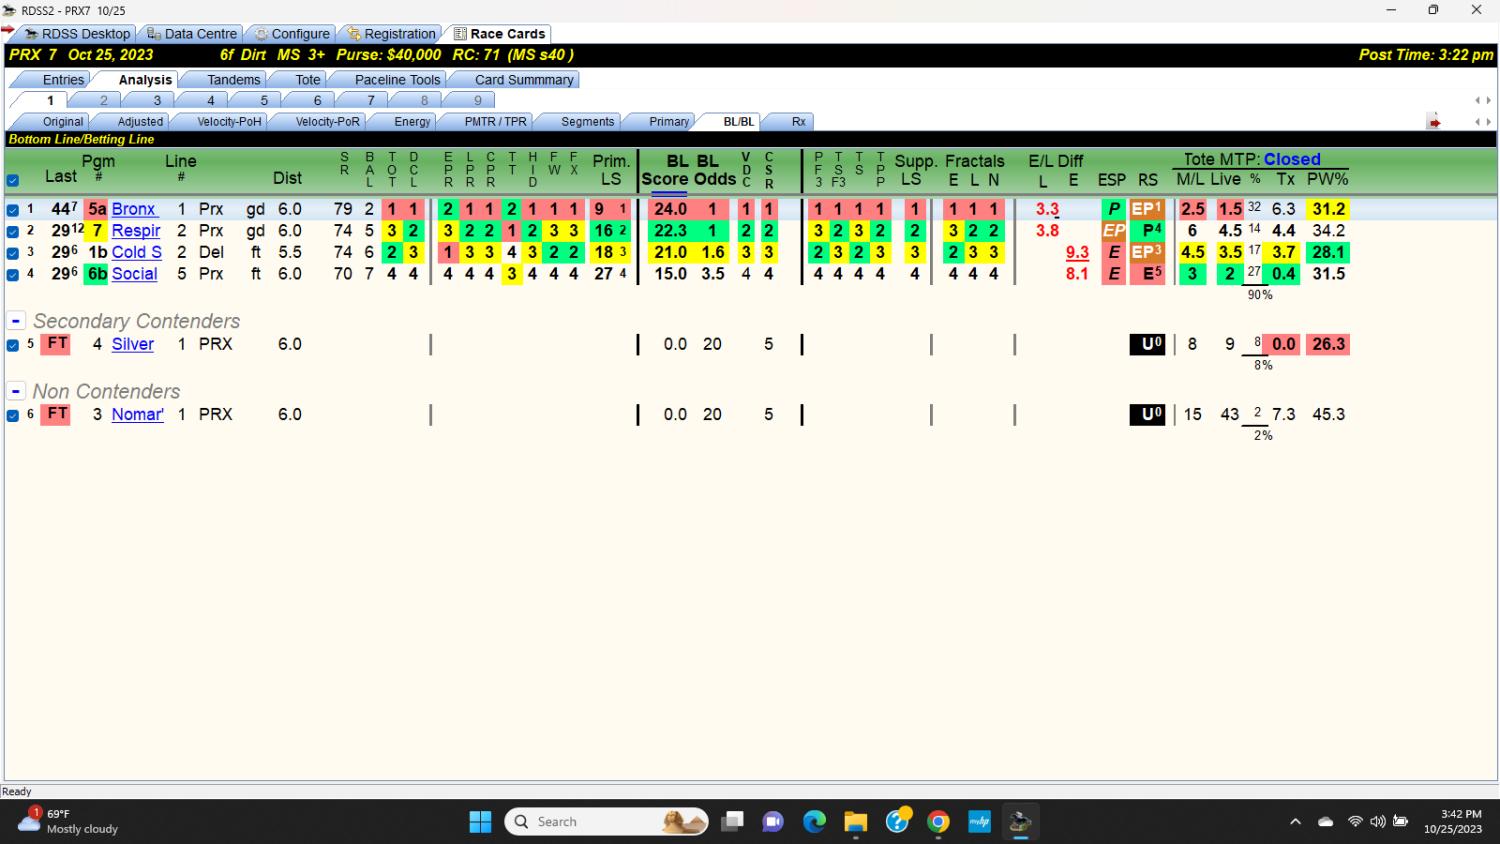
Task: Collapse the Non Contenders group
Action: (x=16, y=391)
